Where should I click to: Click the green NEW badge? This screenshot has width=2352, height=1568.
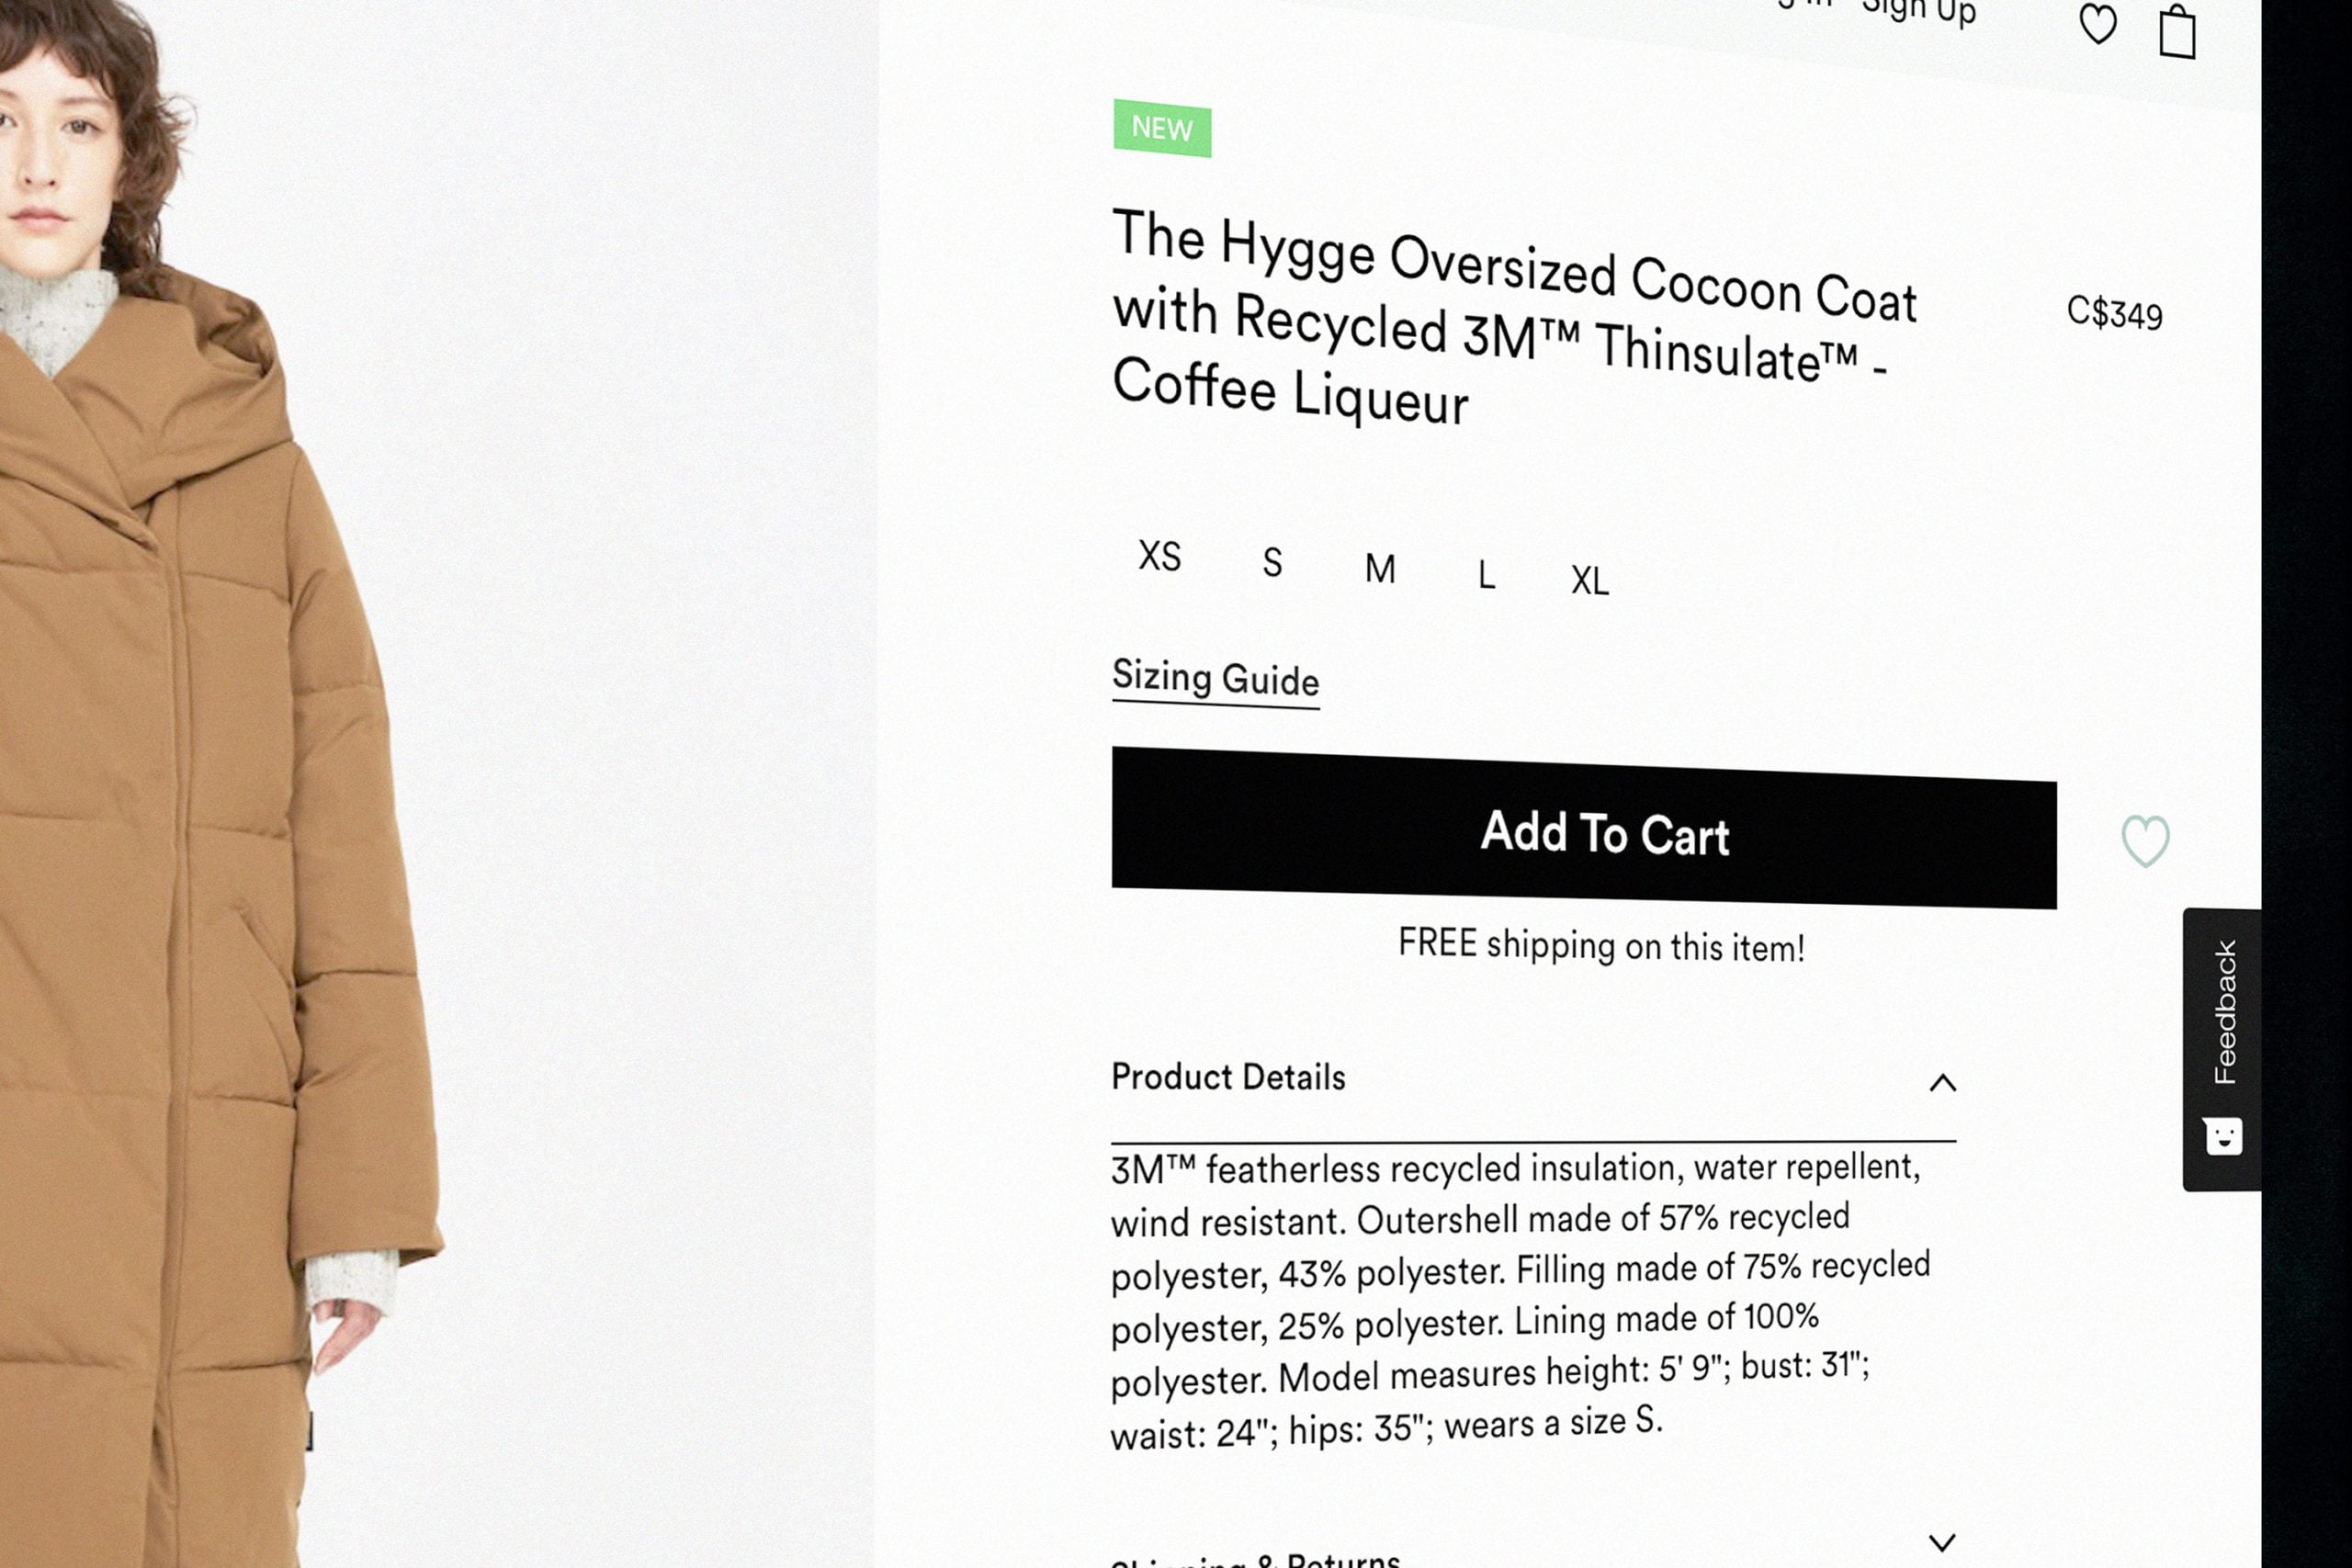click(1162, 128)
